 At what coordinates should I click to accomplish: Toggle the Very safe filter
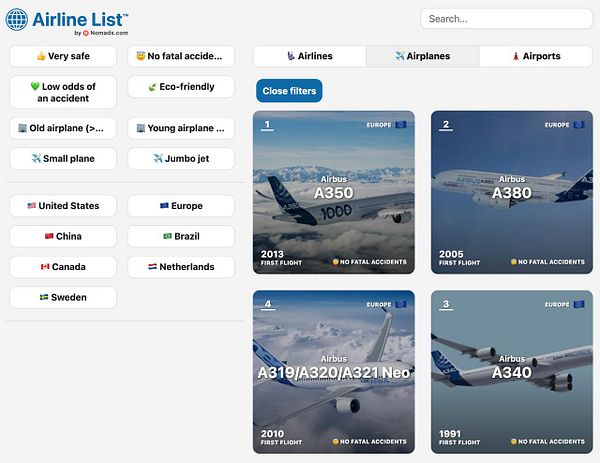tap(63, 56)
